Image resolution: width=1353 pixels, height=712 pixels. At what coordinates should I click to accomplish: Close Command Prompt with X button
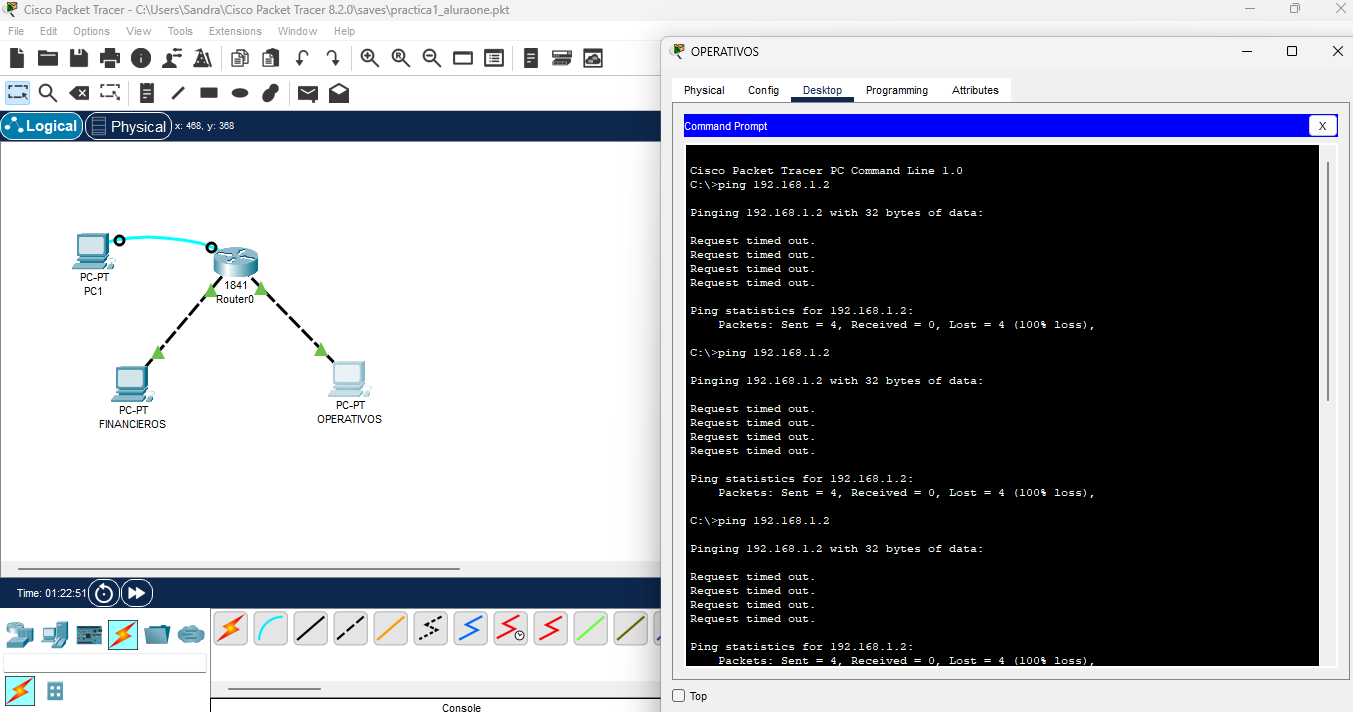(1322, 126)
